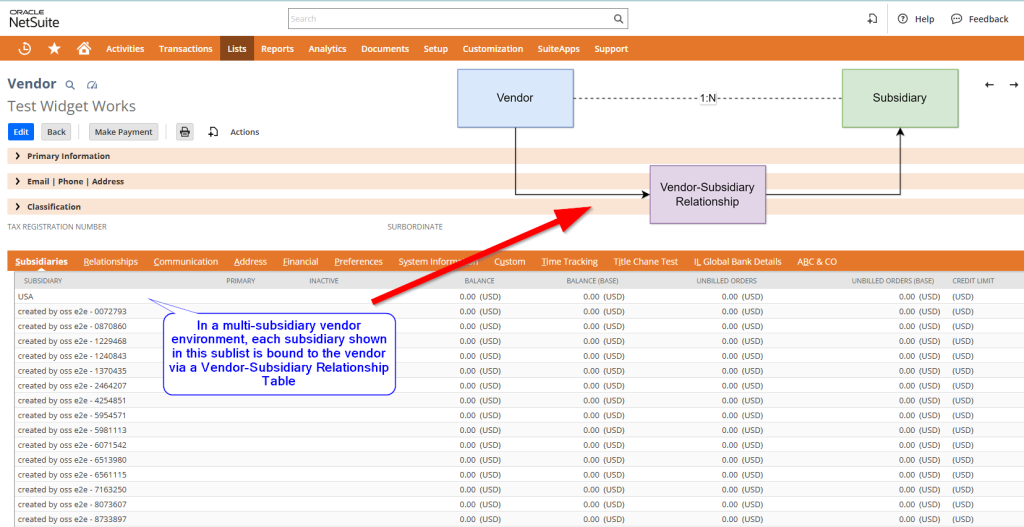The height and width of the screenshot is (527, 1024).
Task: Go to the Home house icon
Action: tap(84, 48)
